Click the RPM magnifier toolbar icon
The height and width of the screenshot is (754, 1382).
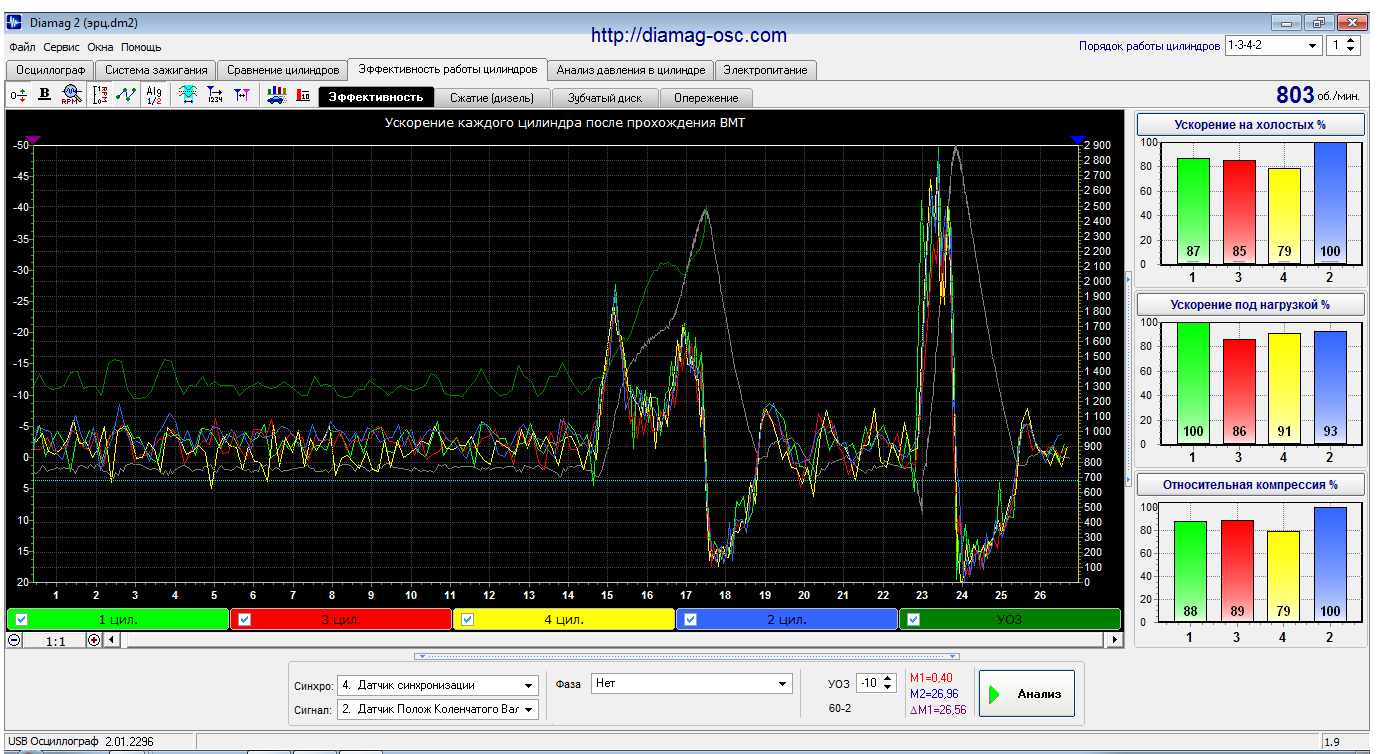click(x=70, y=95)
